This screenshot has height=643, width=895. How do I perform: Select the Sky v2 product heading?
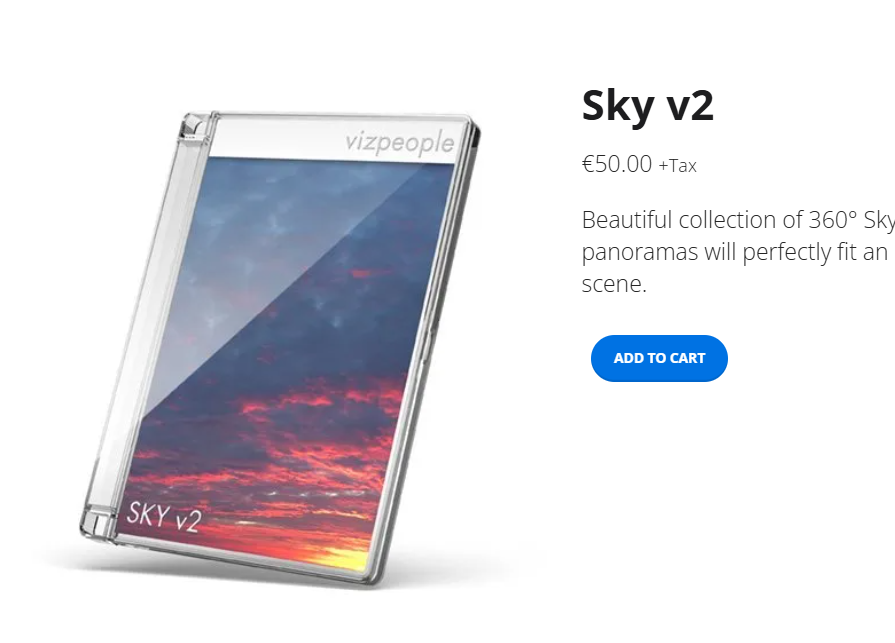648,106
